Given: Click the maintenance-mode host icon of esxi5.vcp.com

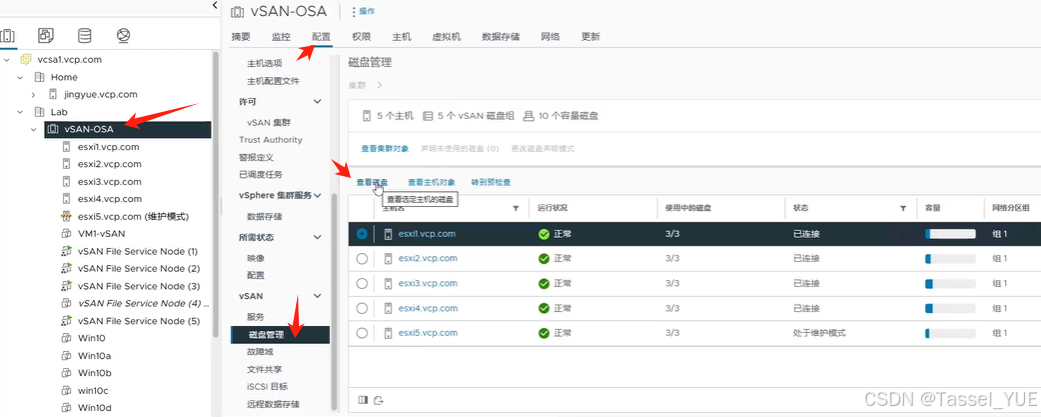Looking at the screenshot, I should [x=66, y=216].
